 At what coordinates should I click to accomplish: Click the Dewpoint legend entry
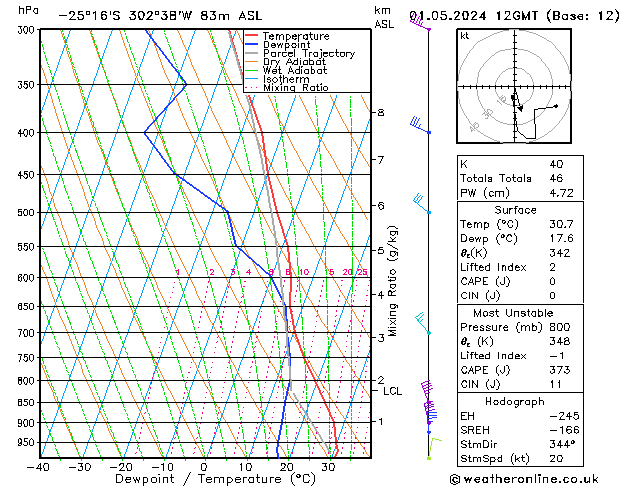click(x=278, y=45)
